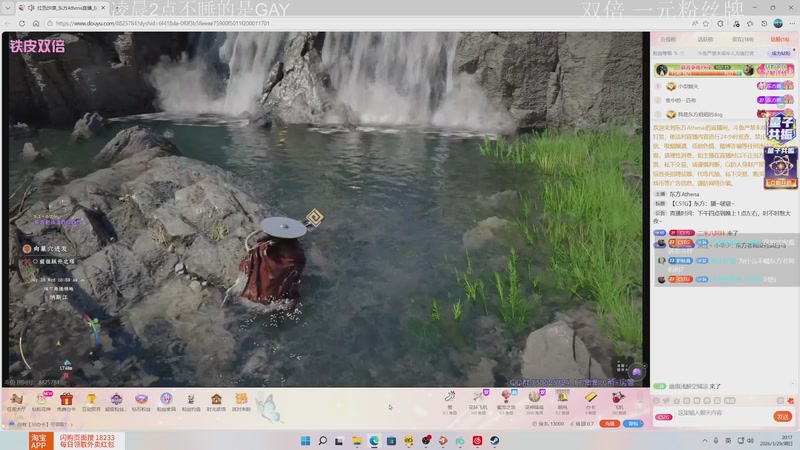Open the golden icon right of the house

[x=241, y=401]
